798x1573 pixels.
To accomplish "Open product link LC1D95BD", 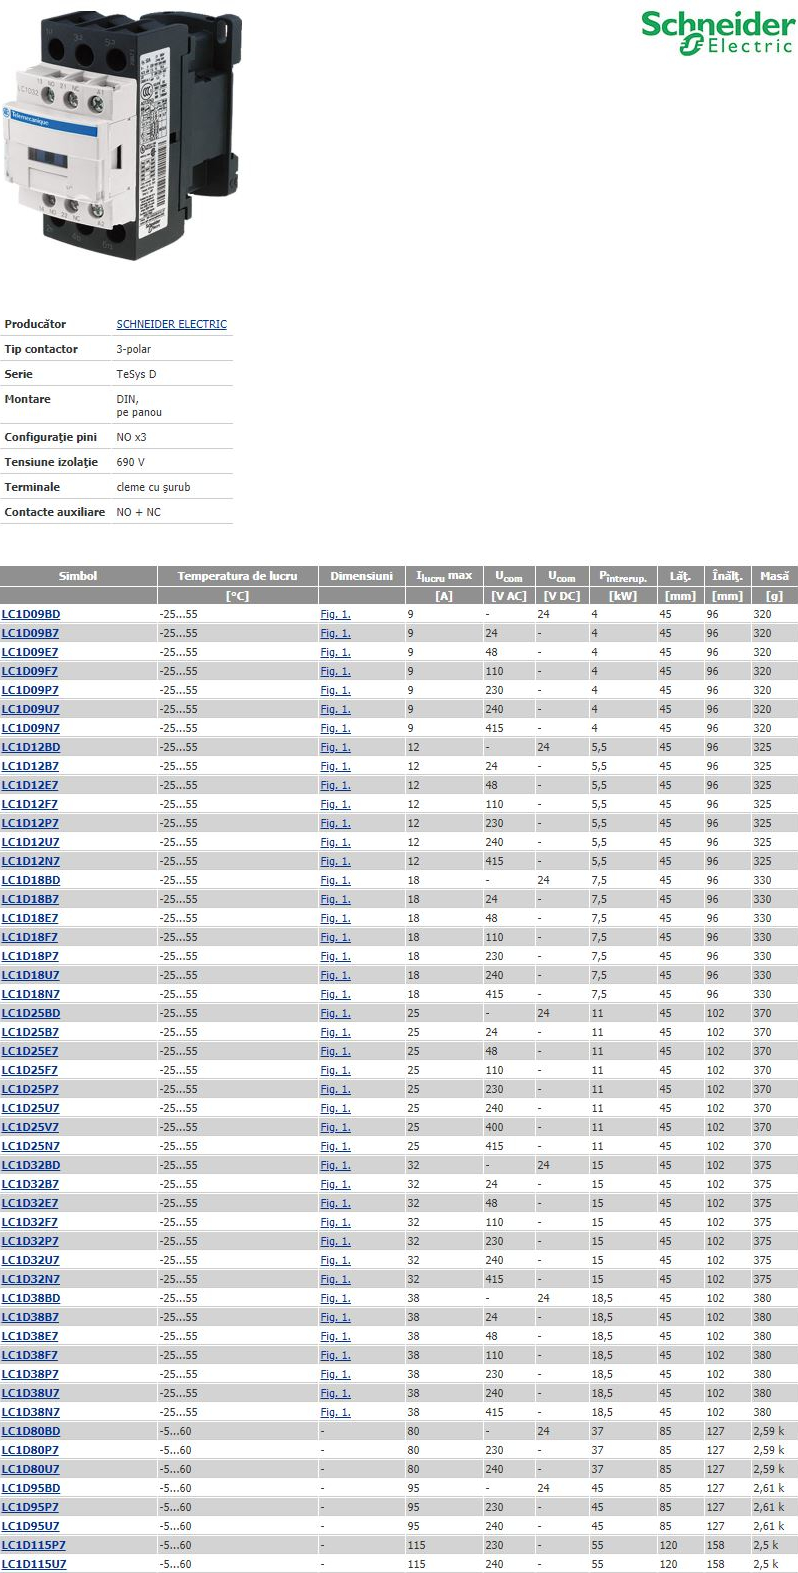I will [x=31, y=1488].
